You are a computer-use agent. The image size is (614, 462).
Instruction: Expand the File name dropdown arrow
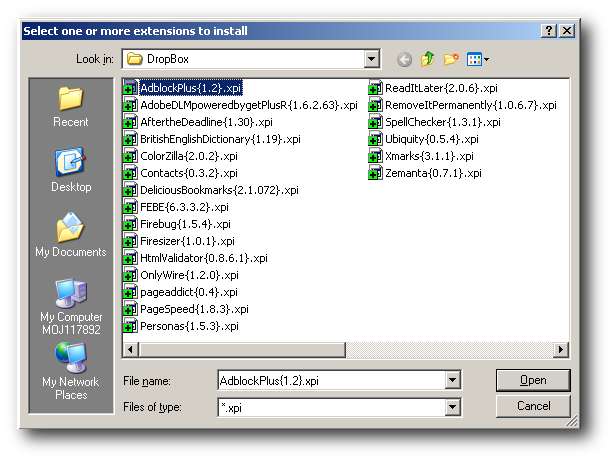tap(453, 381)
